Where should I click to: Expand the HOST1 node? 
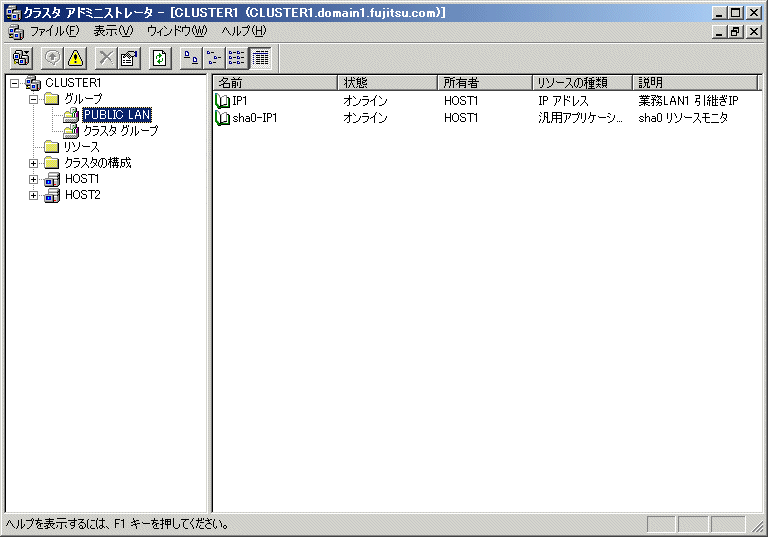pyautogui.click(x=34, y=179)
